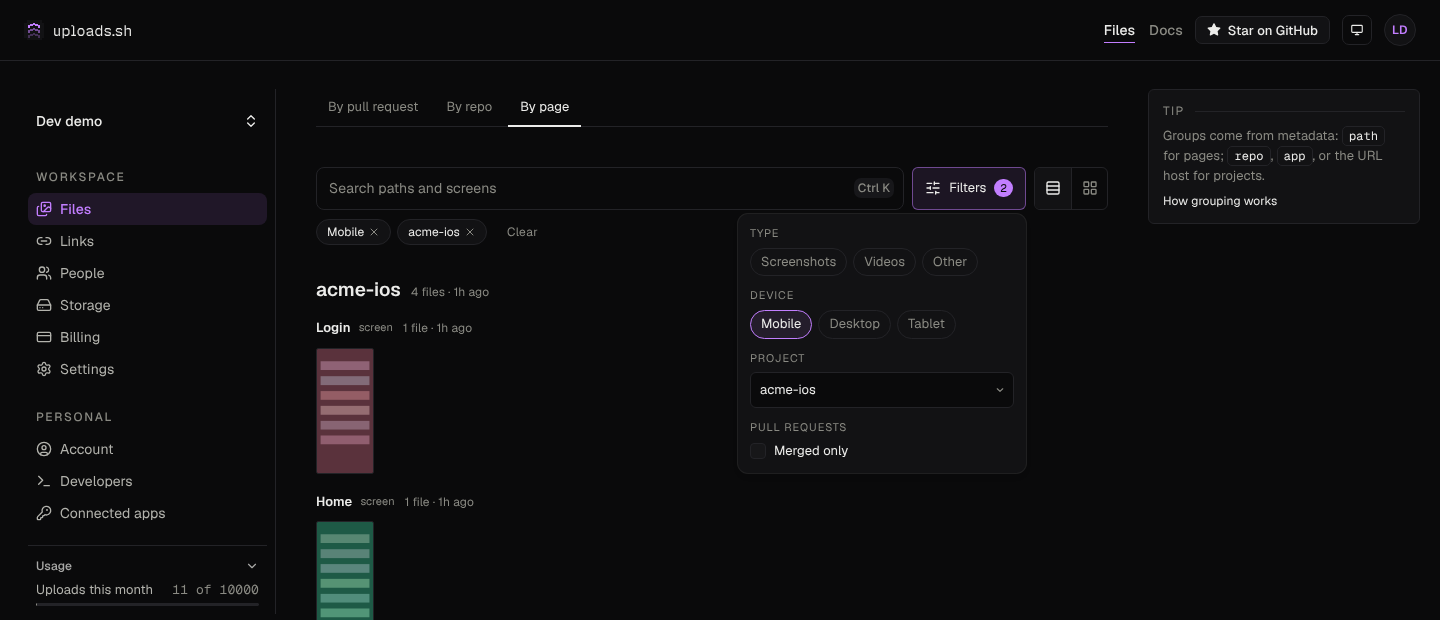The image size is (1440, 620).
Task: Toggle the Tablet device filter
Action: click(x=926, y=324)
